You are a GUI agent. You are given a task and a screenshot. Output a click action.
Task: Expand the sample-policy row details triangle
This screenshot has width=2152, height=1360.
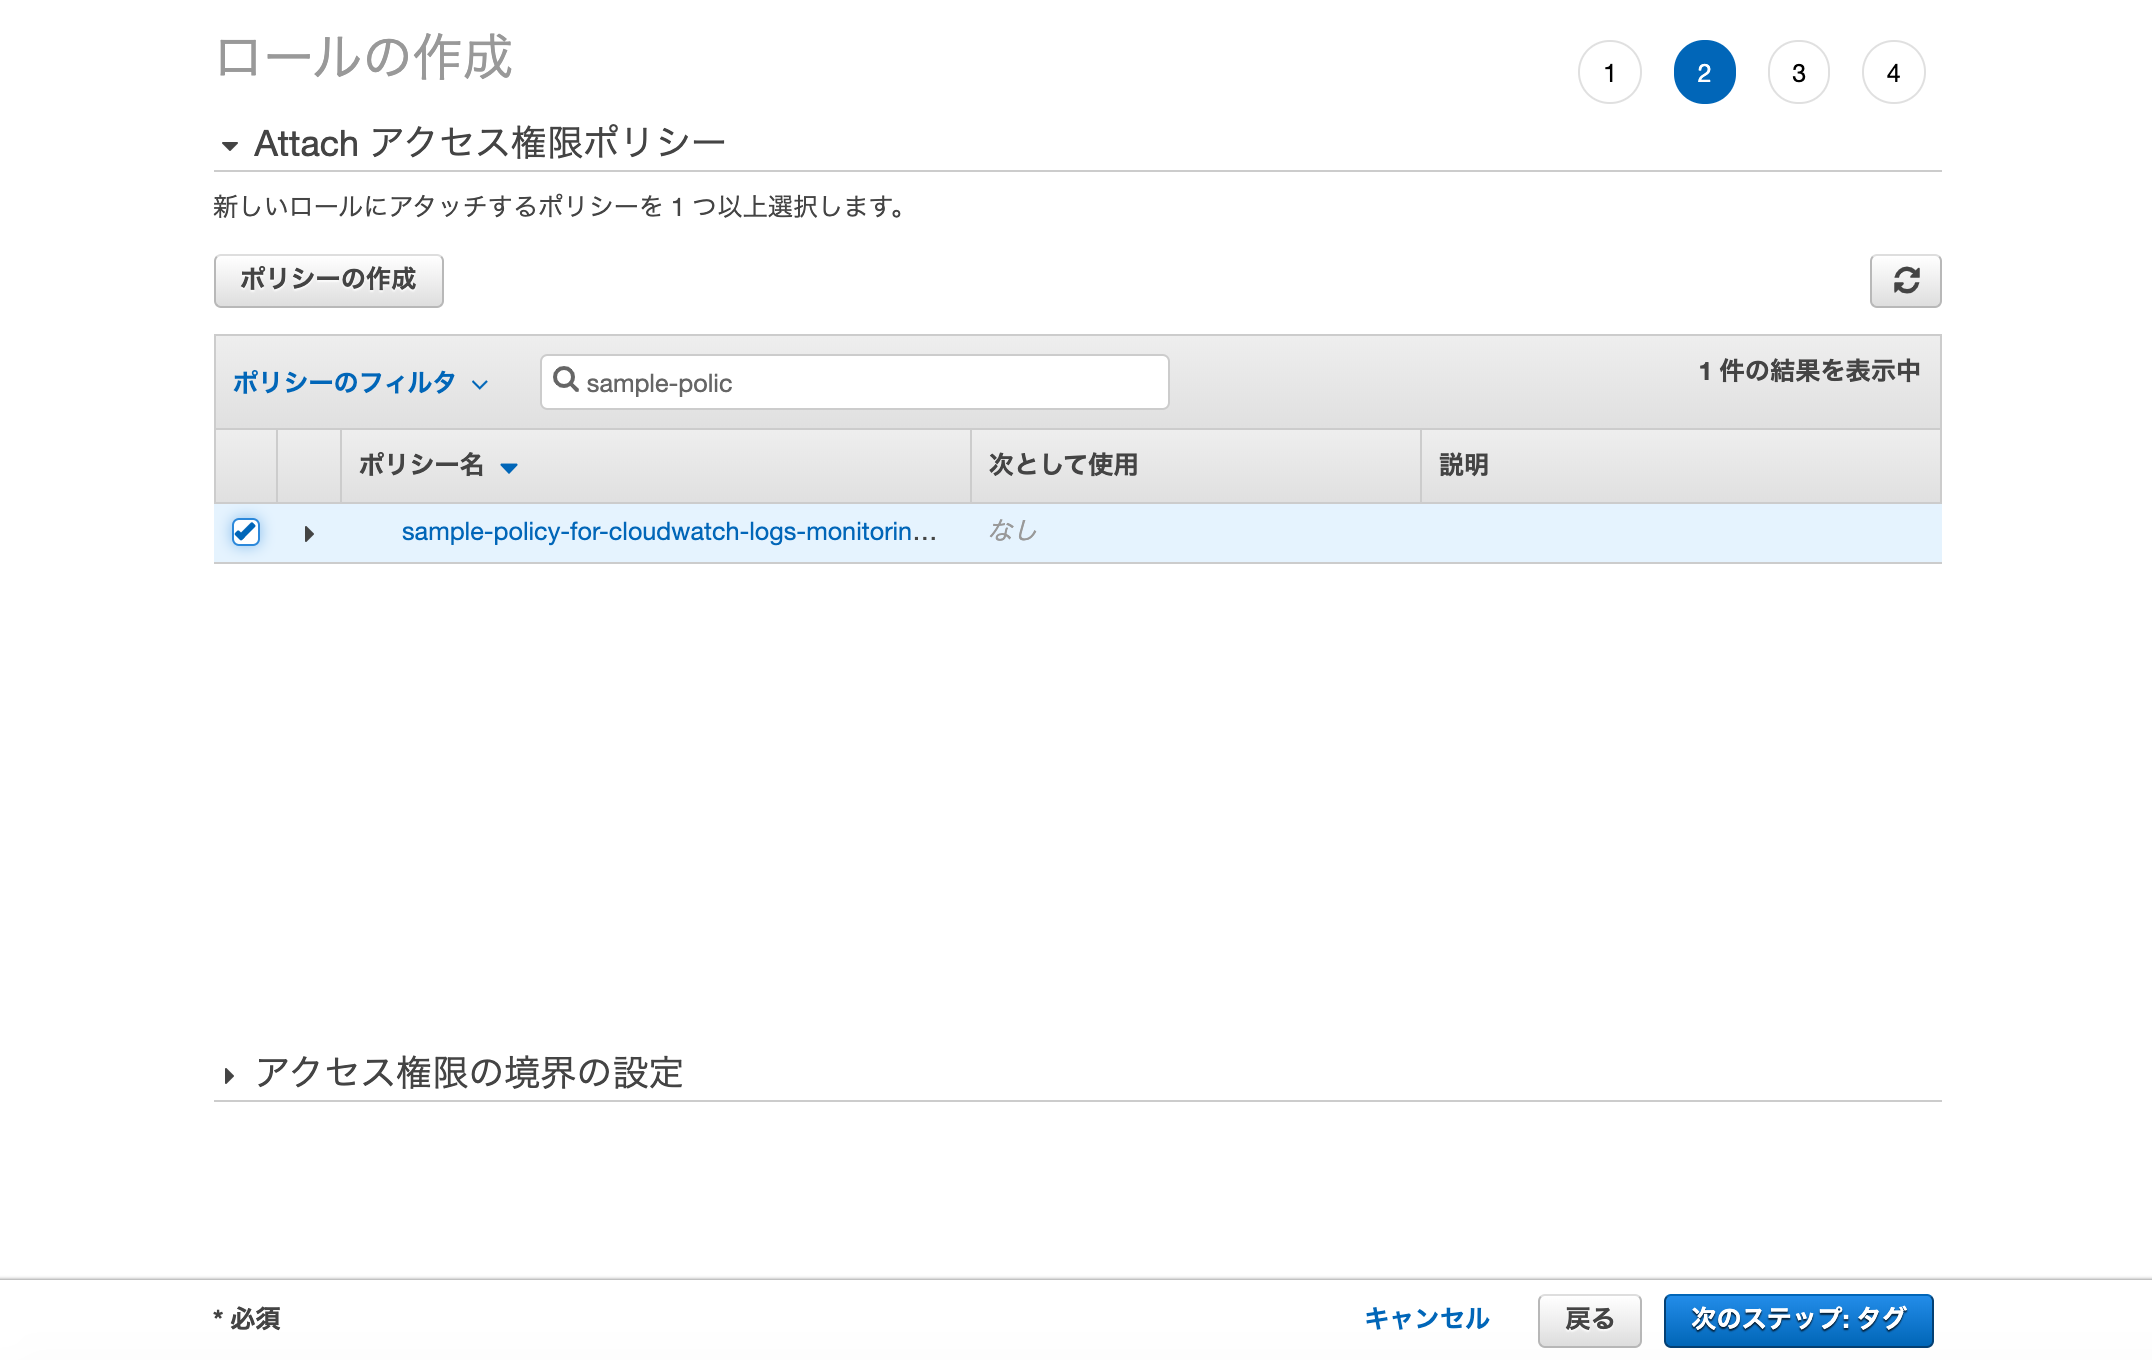(309, 534)
